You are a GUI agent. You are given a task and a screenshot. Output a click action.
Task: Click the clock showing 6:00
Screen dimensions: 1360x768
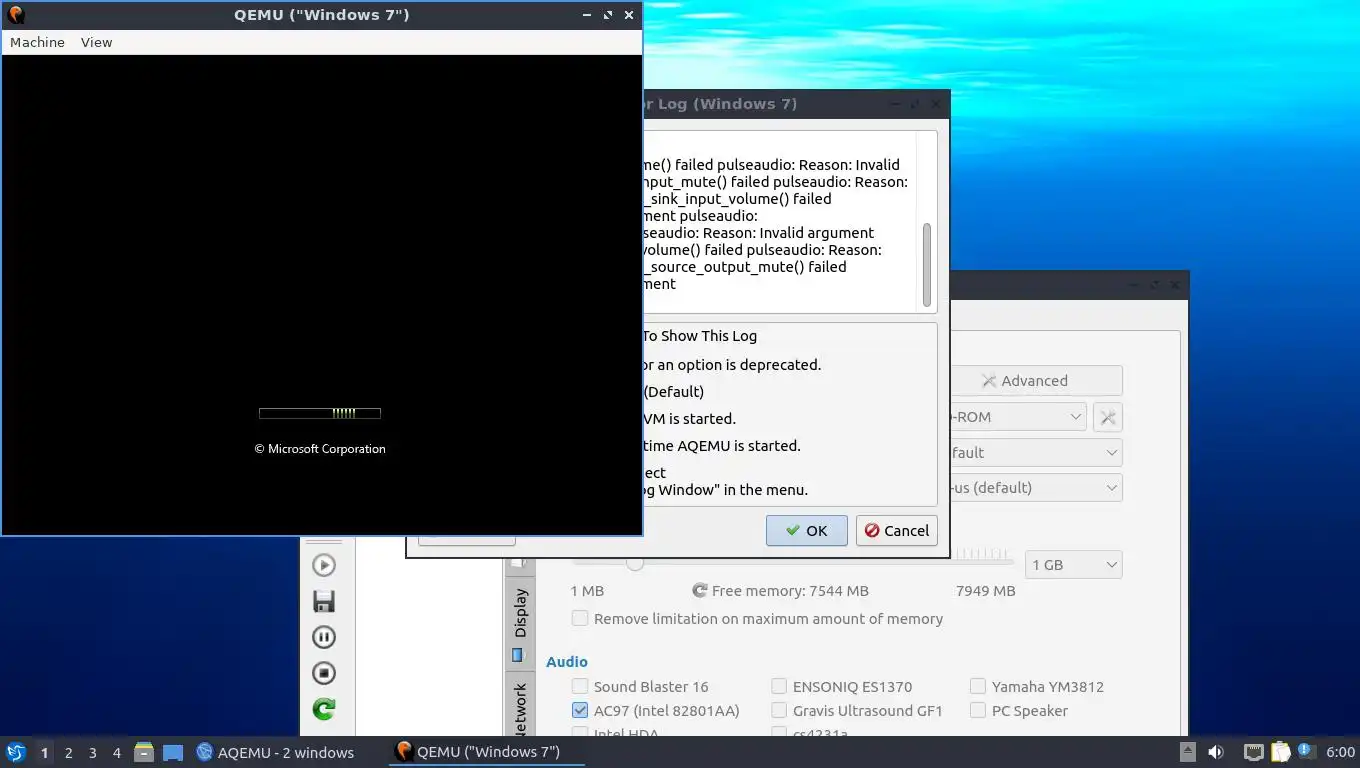[1340, 752]
